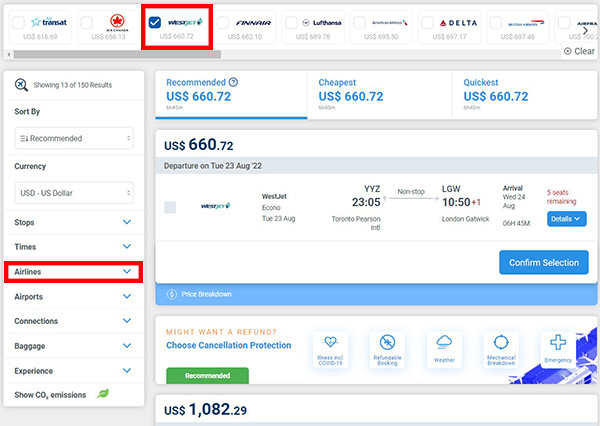Expand the Stops filter
Viewport: 600px width, 426px height.
pos(73,222)
